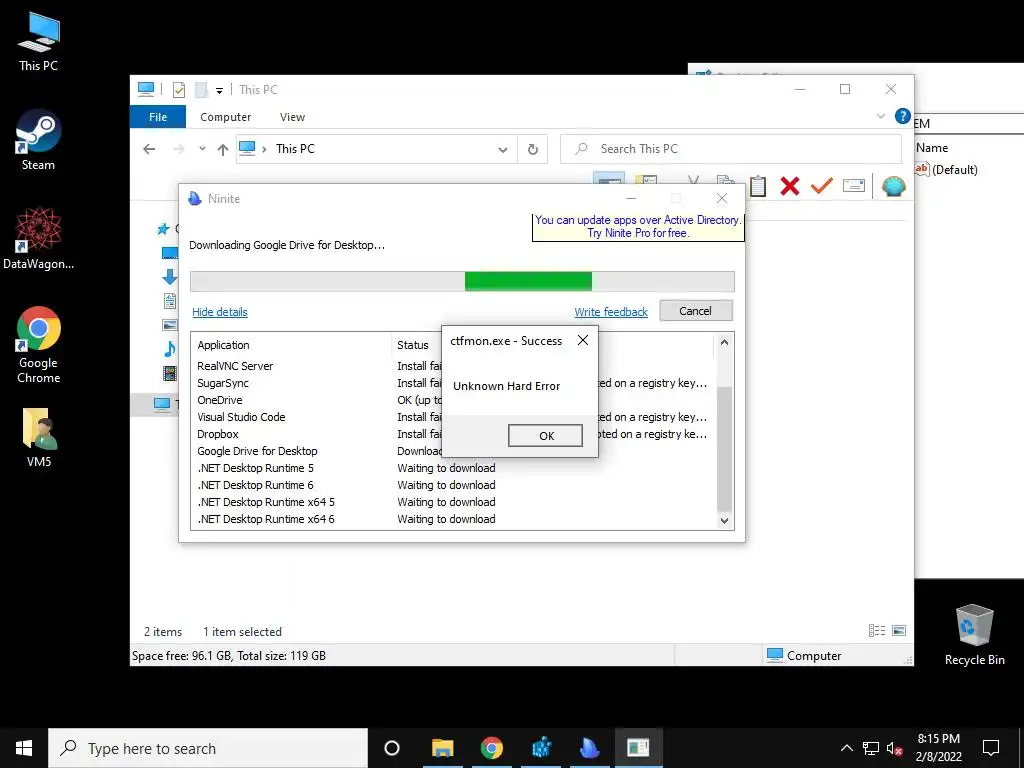Switch to the Computer ribbon tab
This screenshot has height=768, width=1024.
click(225, 117)
